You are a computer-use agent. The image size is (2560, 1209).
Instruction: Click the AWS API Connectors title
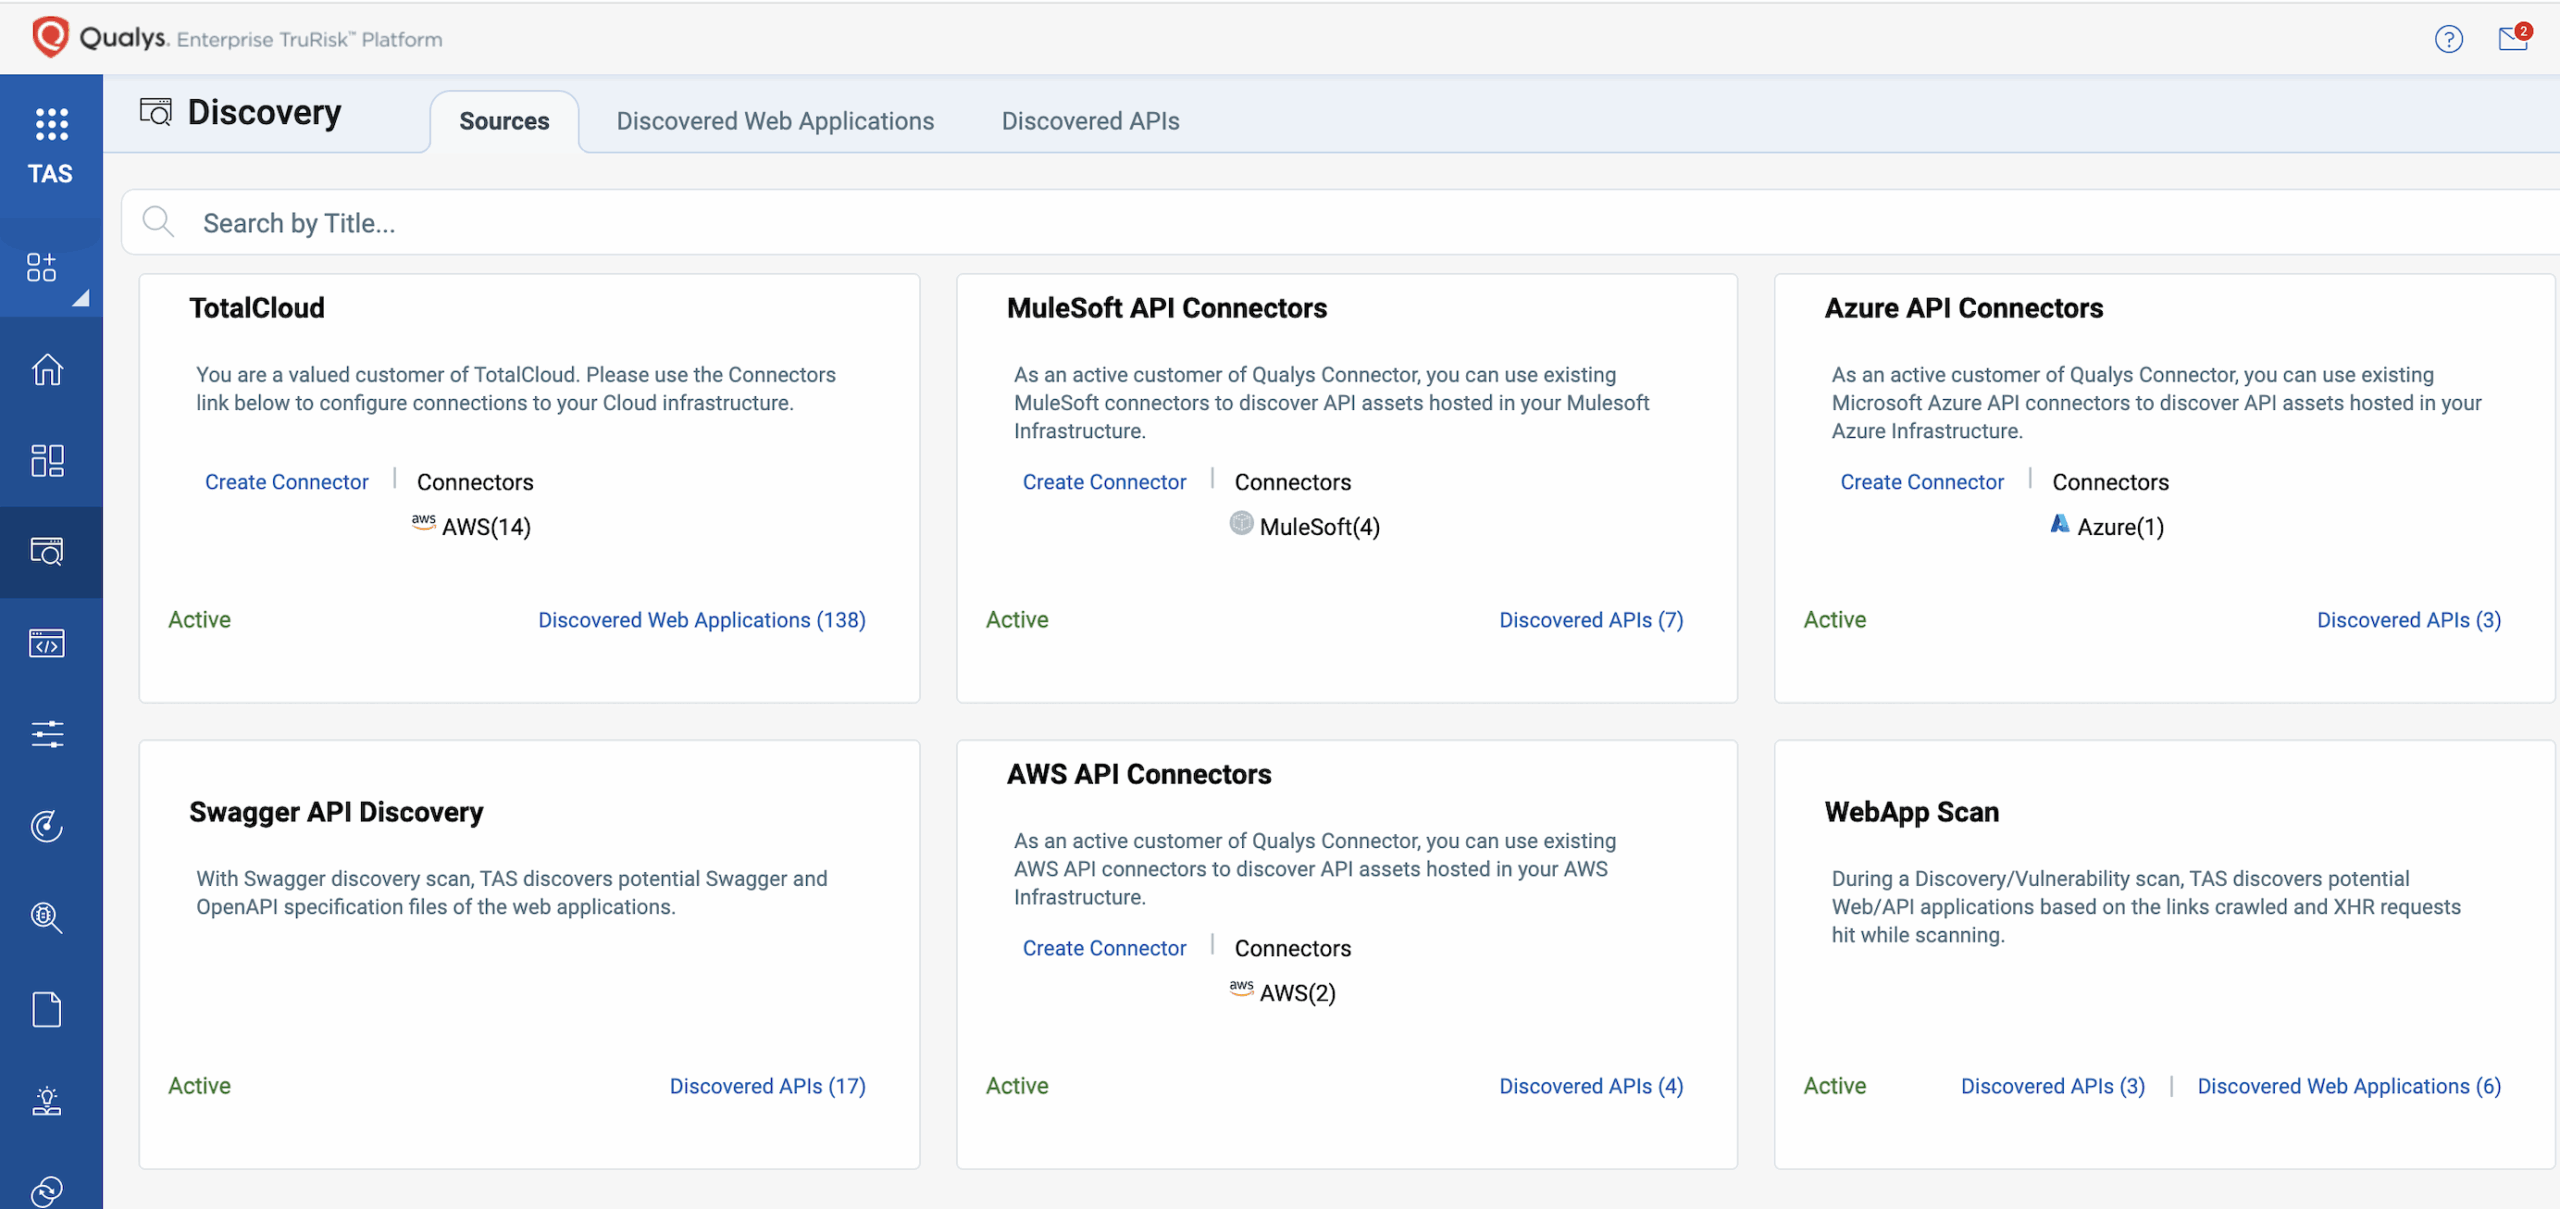pos(1139,774)
